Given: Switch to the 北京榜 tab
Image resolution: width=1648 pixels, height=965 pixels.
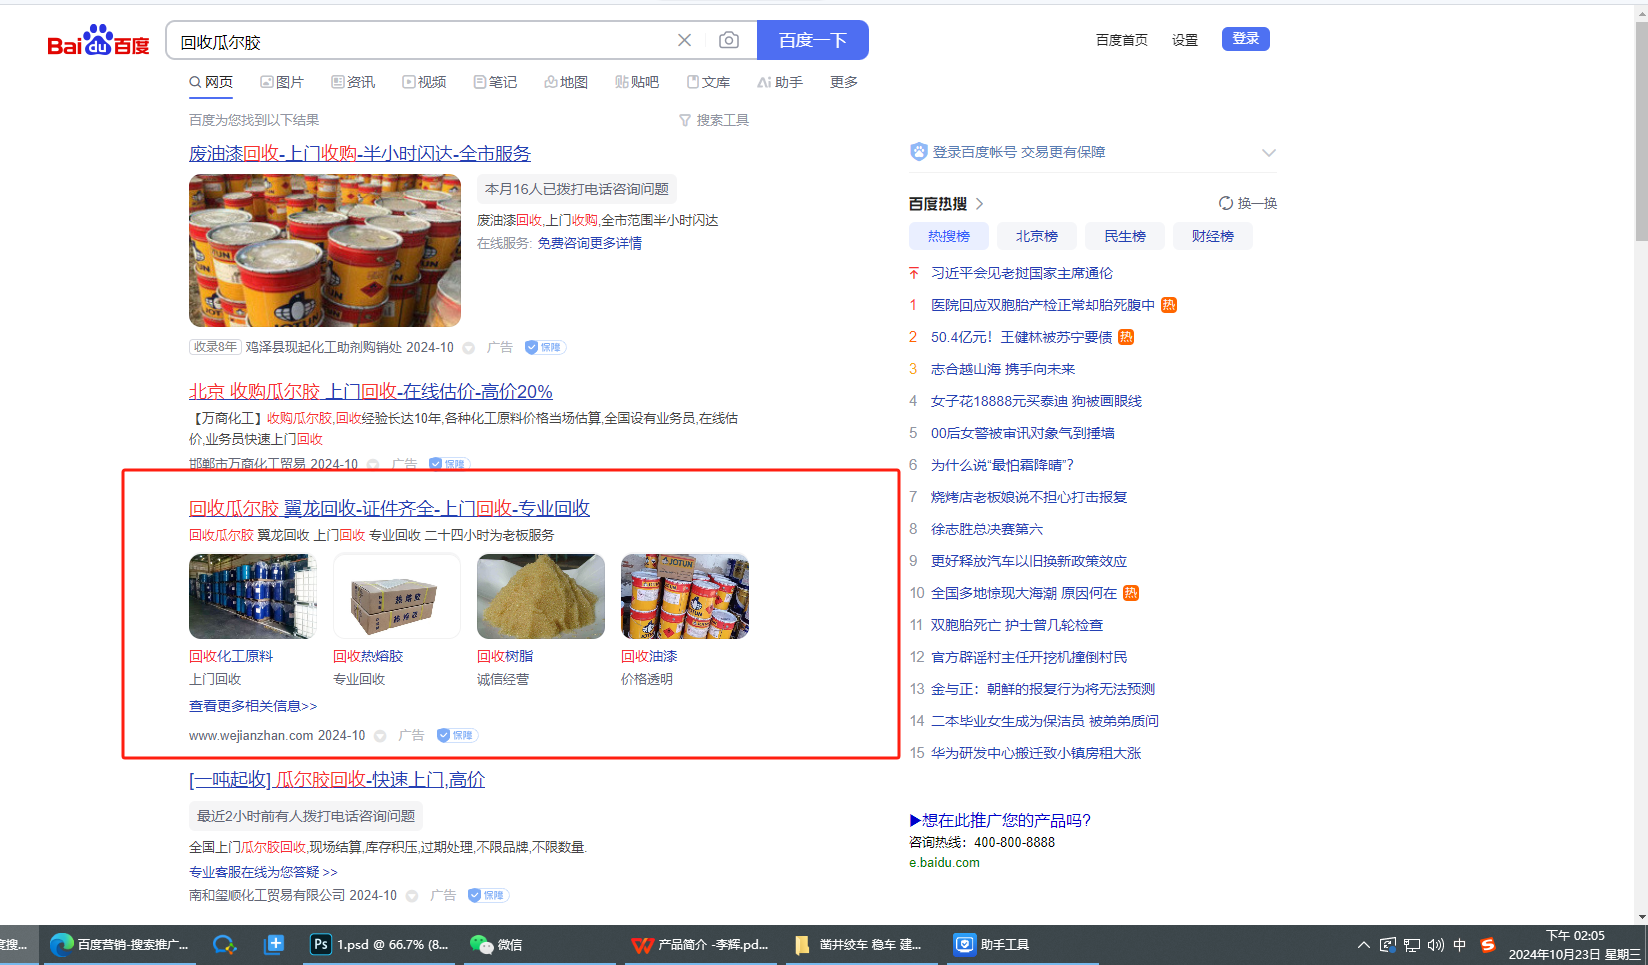Looking at the screenshot, I should tap(1037, 236).
